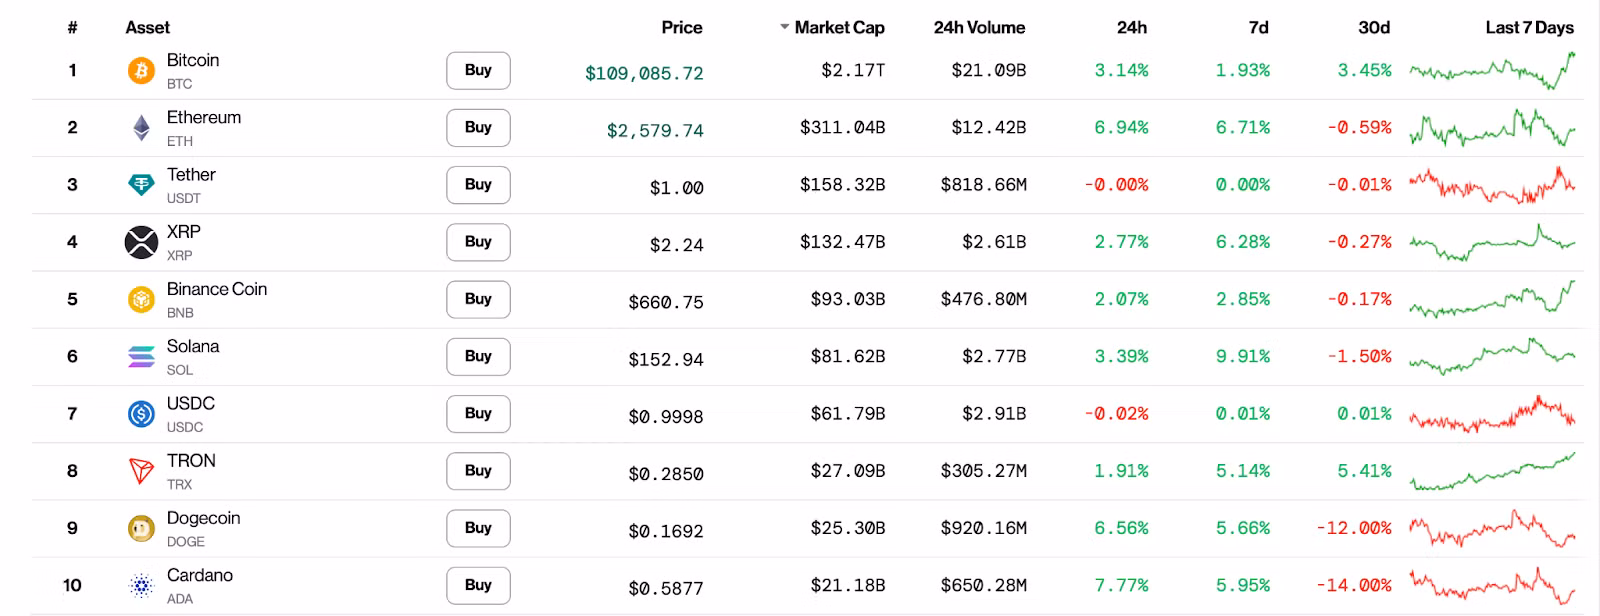This screenshot has height=616, width=1600.
Task: Click the Ethereum diamond logo icon
Action: point(141,127)
